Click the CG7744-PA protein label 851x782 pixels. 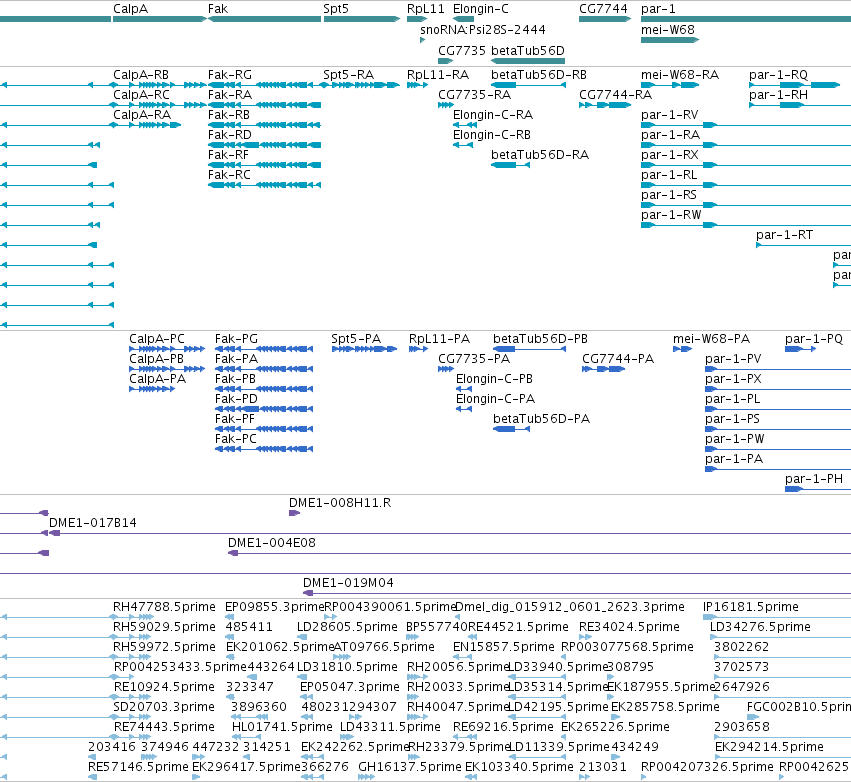(x=618, y=359)
